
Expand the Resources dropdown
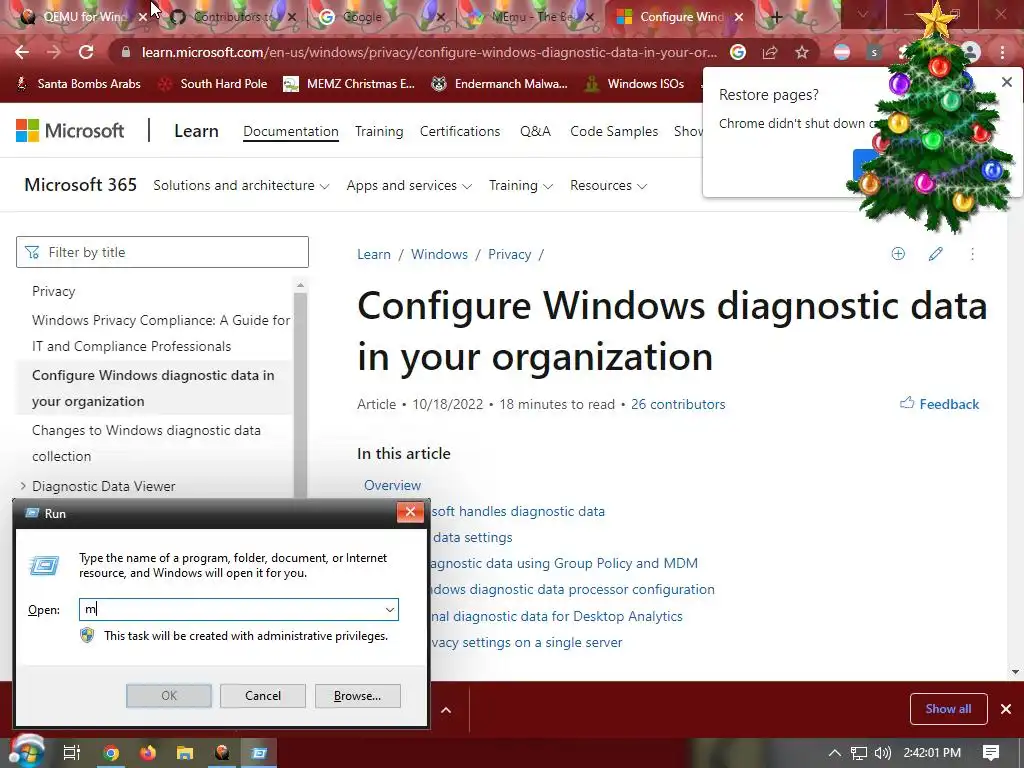pyautogui.click(x=608, y=185)
